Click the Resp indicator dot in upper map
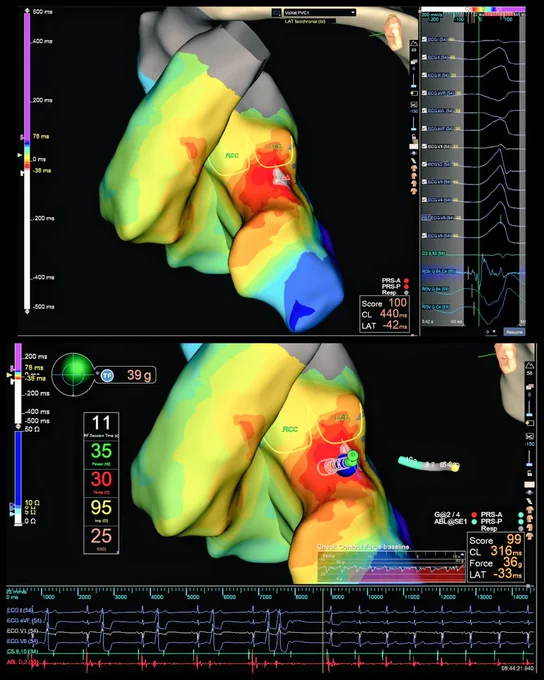The width and height of the screenshot is (544, 680). (406, 292)
